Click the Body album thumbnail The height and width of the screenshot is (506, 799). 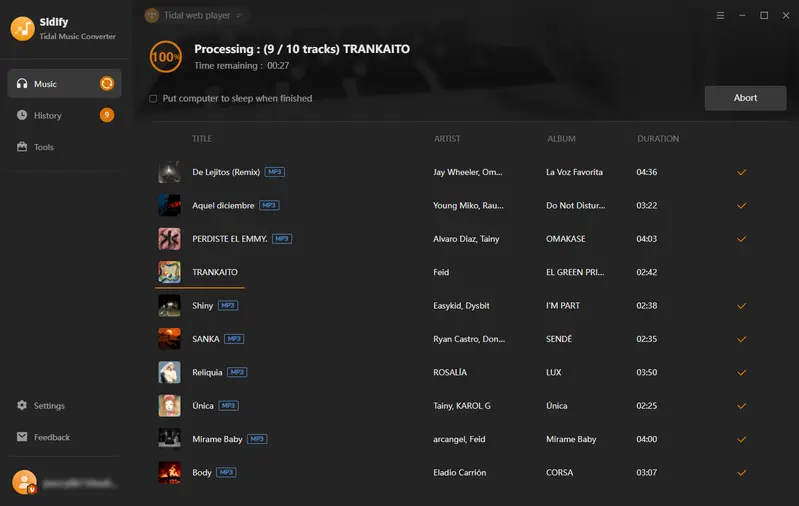tap(169, 472)
